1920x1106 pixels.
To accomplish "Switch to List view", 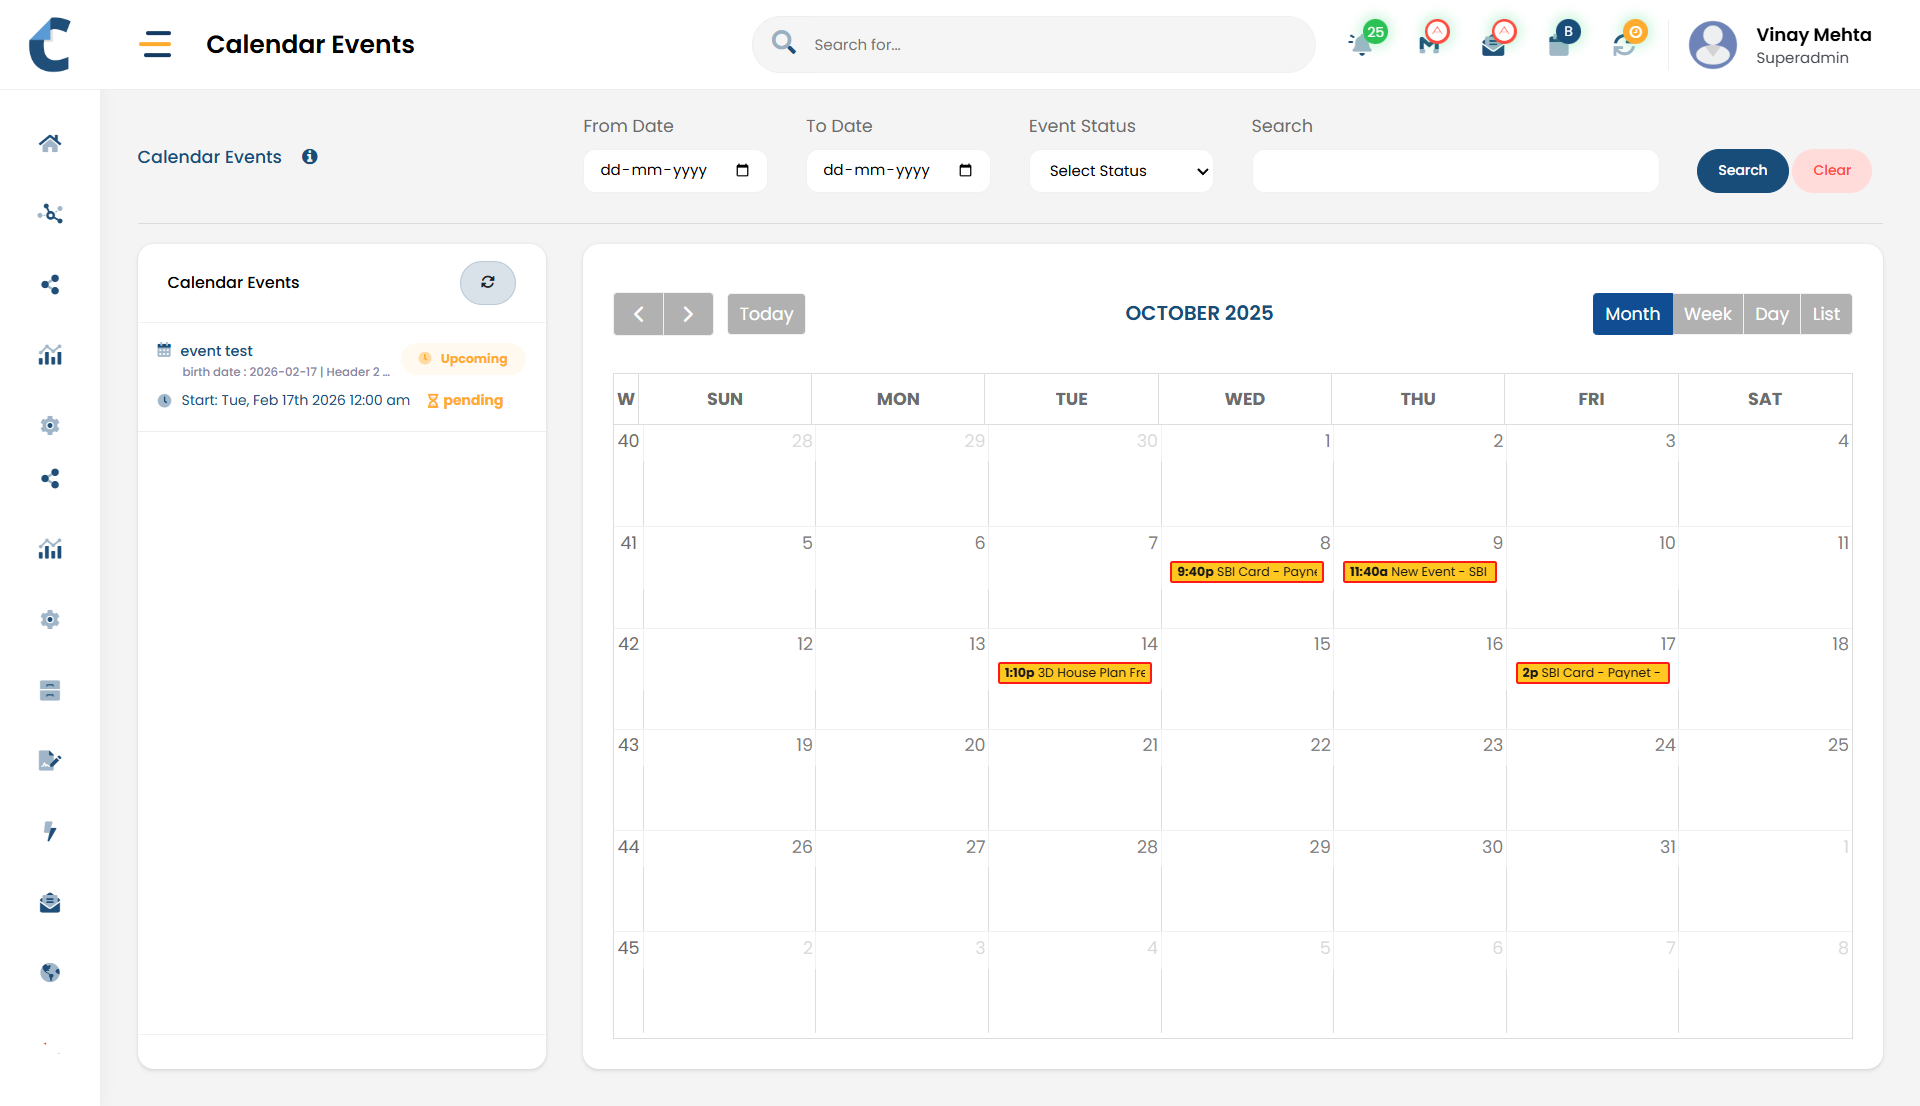I will click(x=1826, y=314).
